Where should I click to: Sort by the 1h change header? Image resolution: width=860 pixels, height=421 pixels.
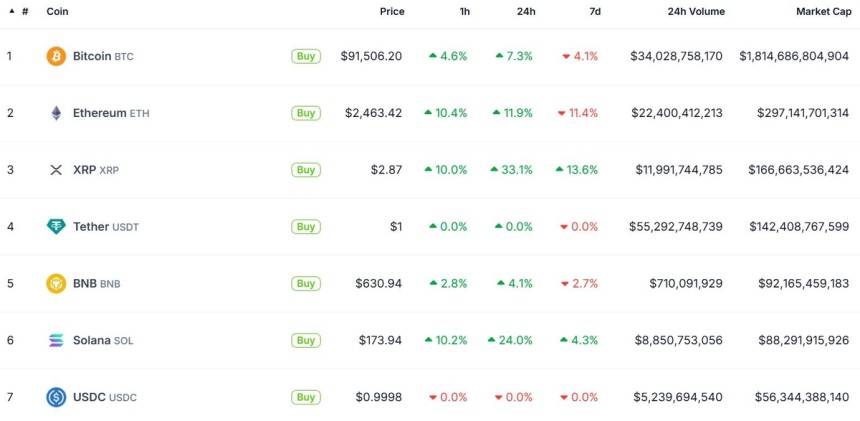click(465, 12)
